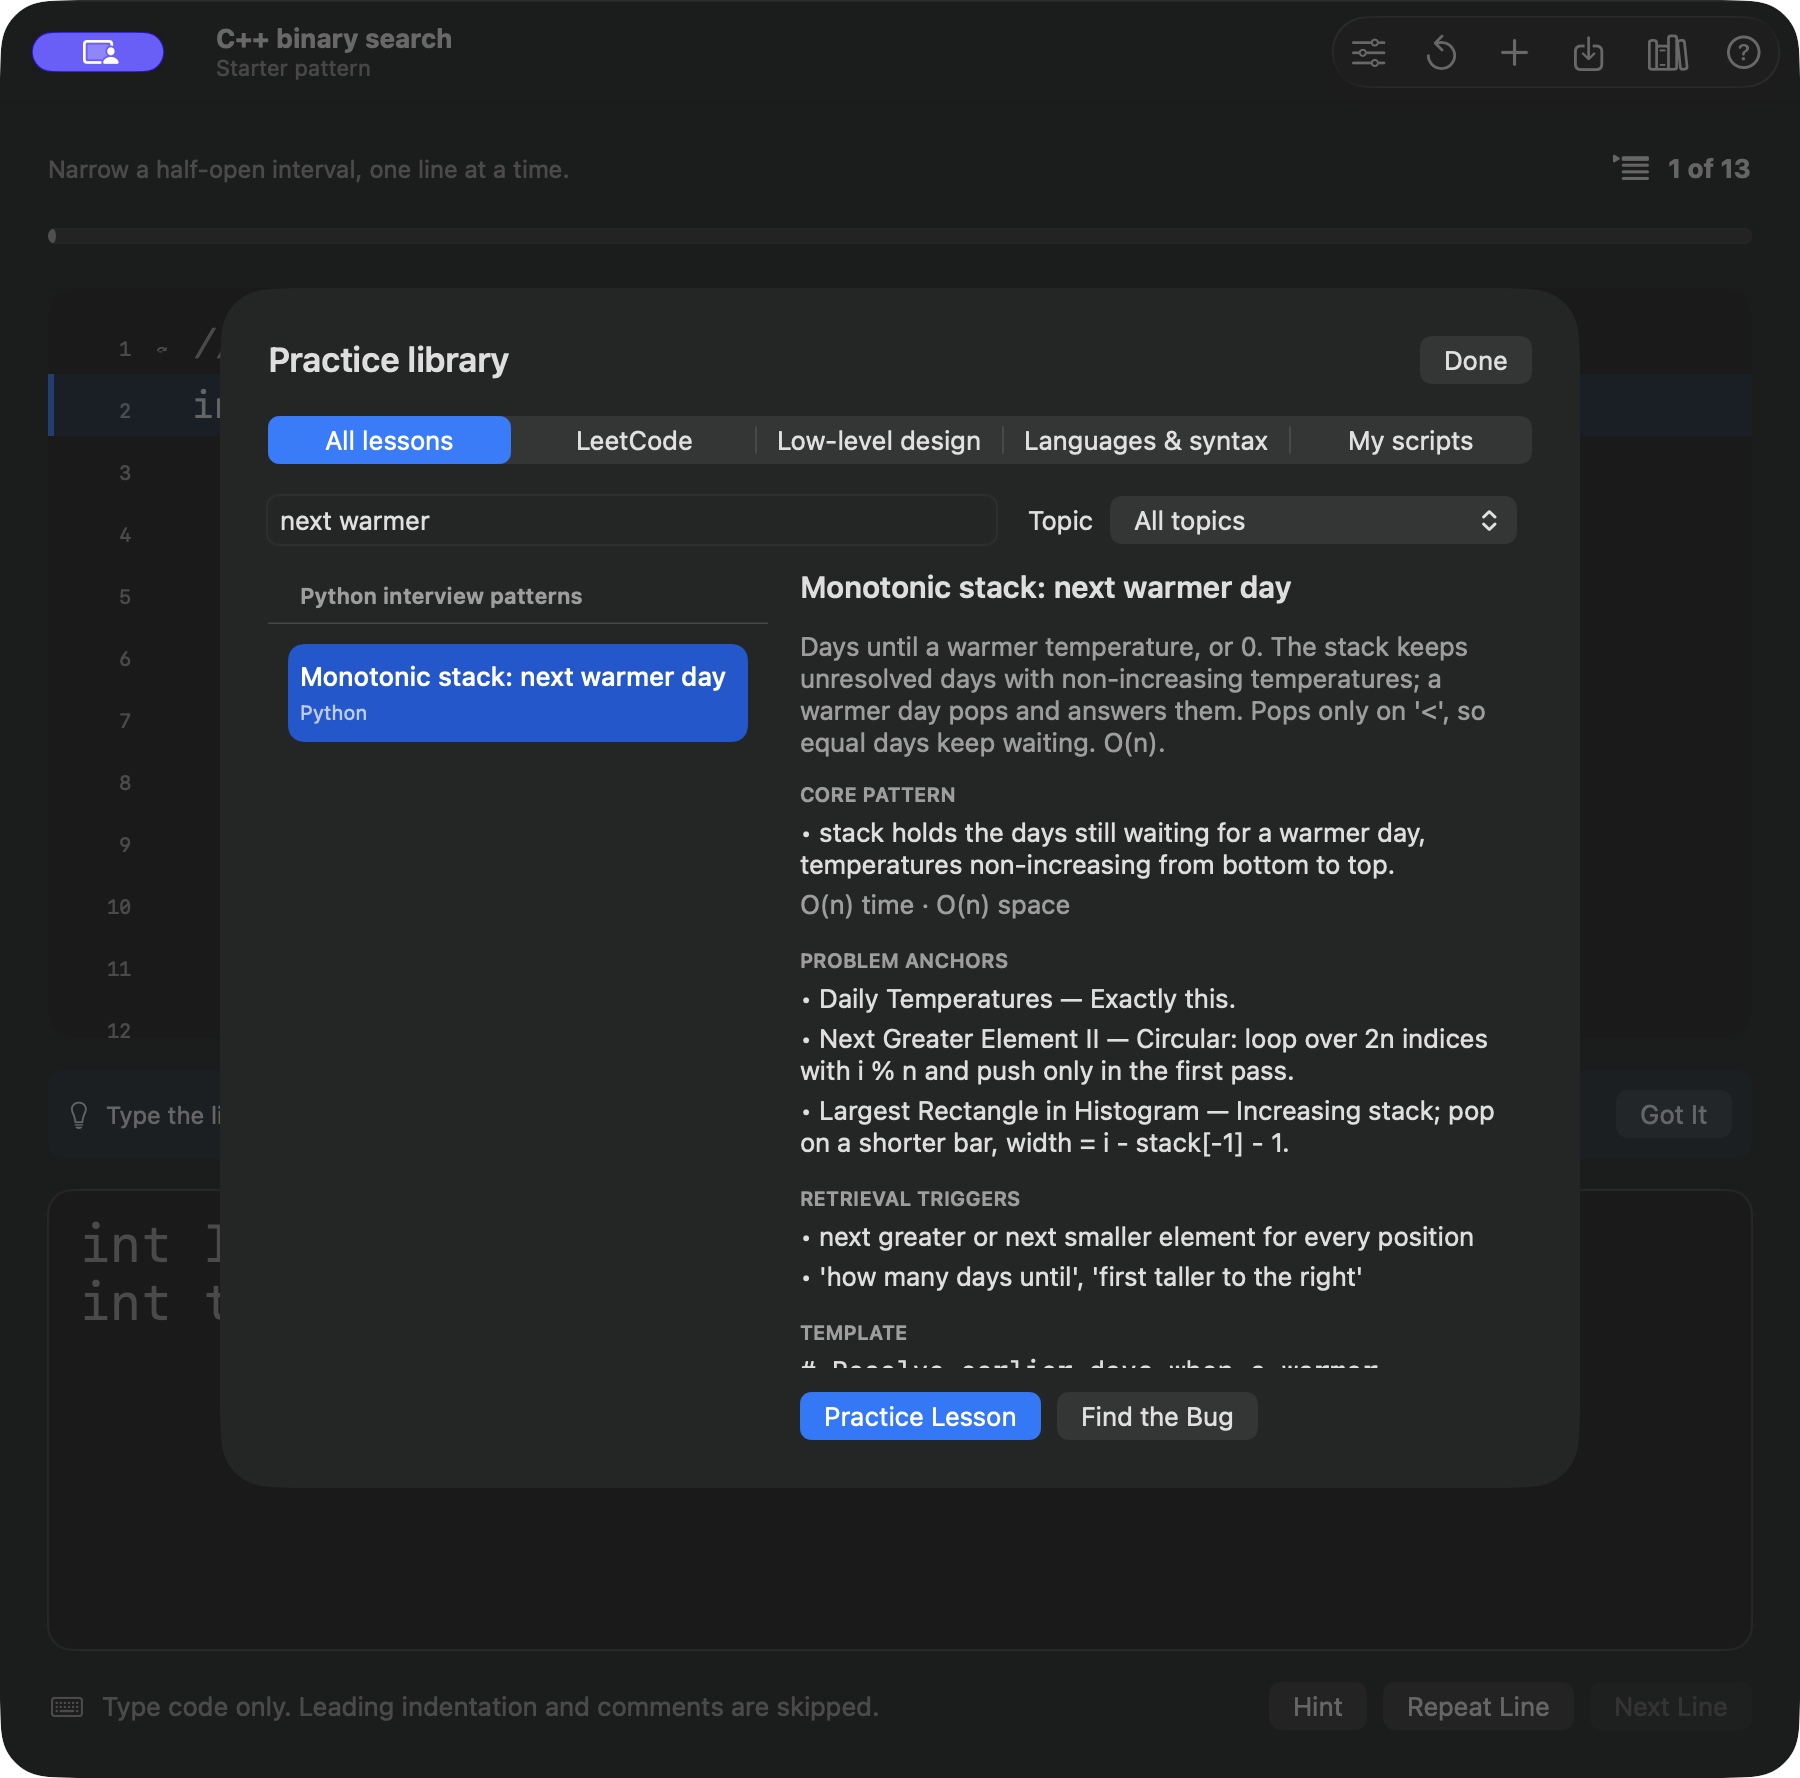Image resolution: width=1800 pixels, height=1778 pixels.
Task: Click the Find the Bug button
Action: pos(1157,1416)
